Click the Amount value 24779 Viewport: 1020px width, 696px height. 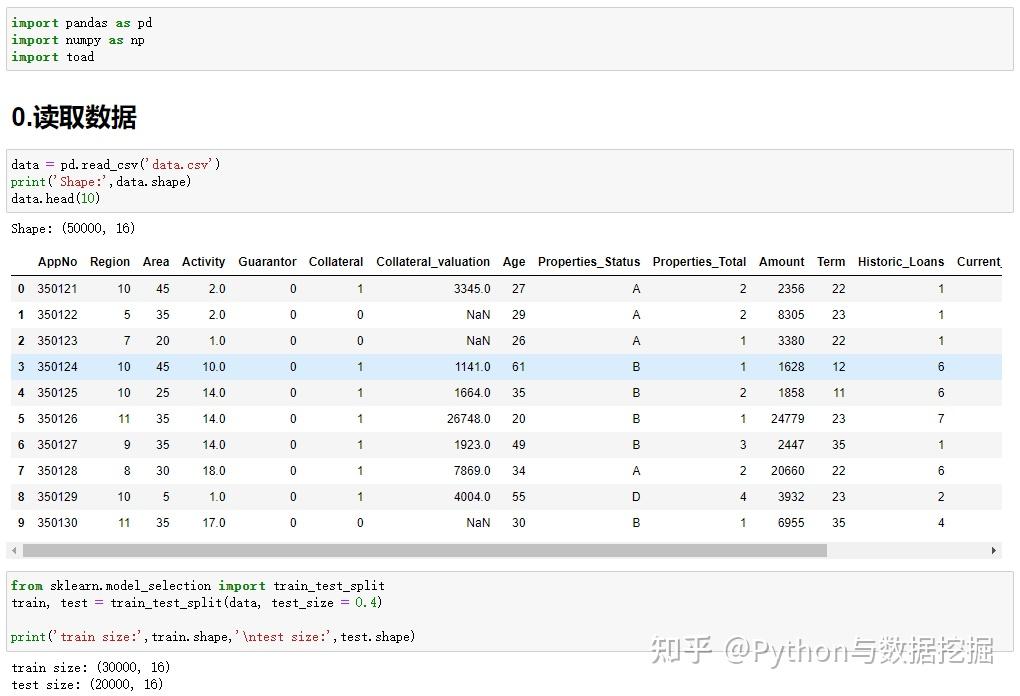(x=787, y=419)
